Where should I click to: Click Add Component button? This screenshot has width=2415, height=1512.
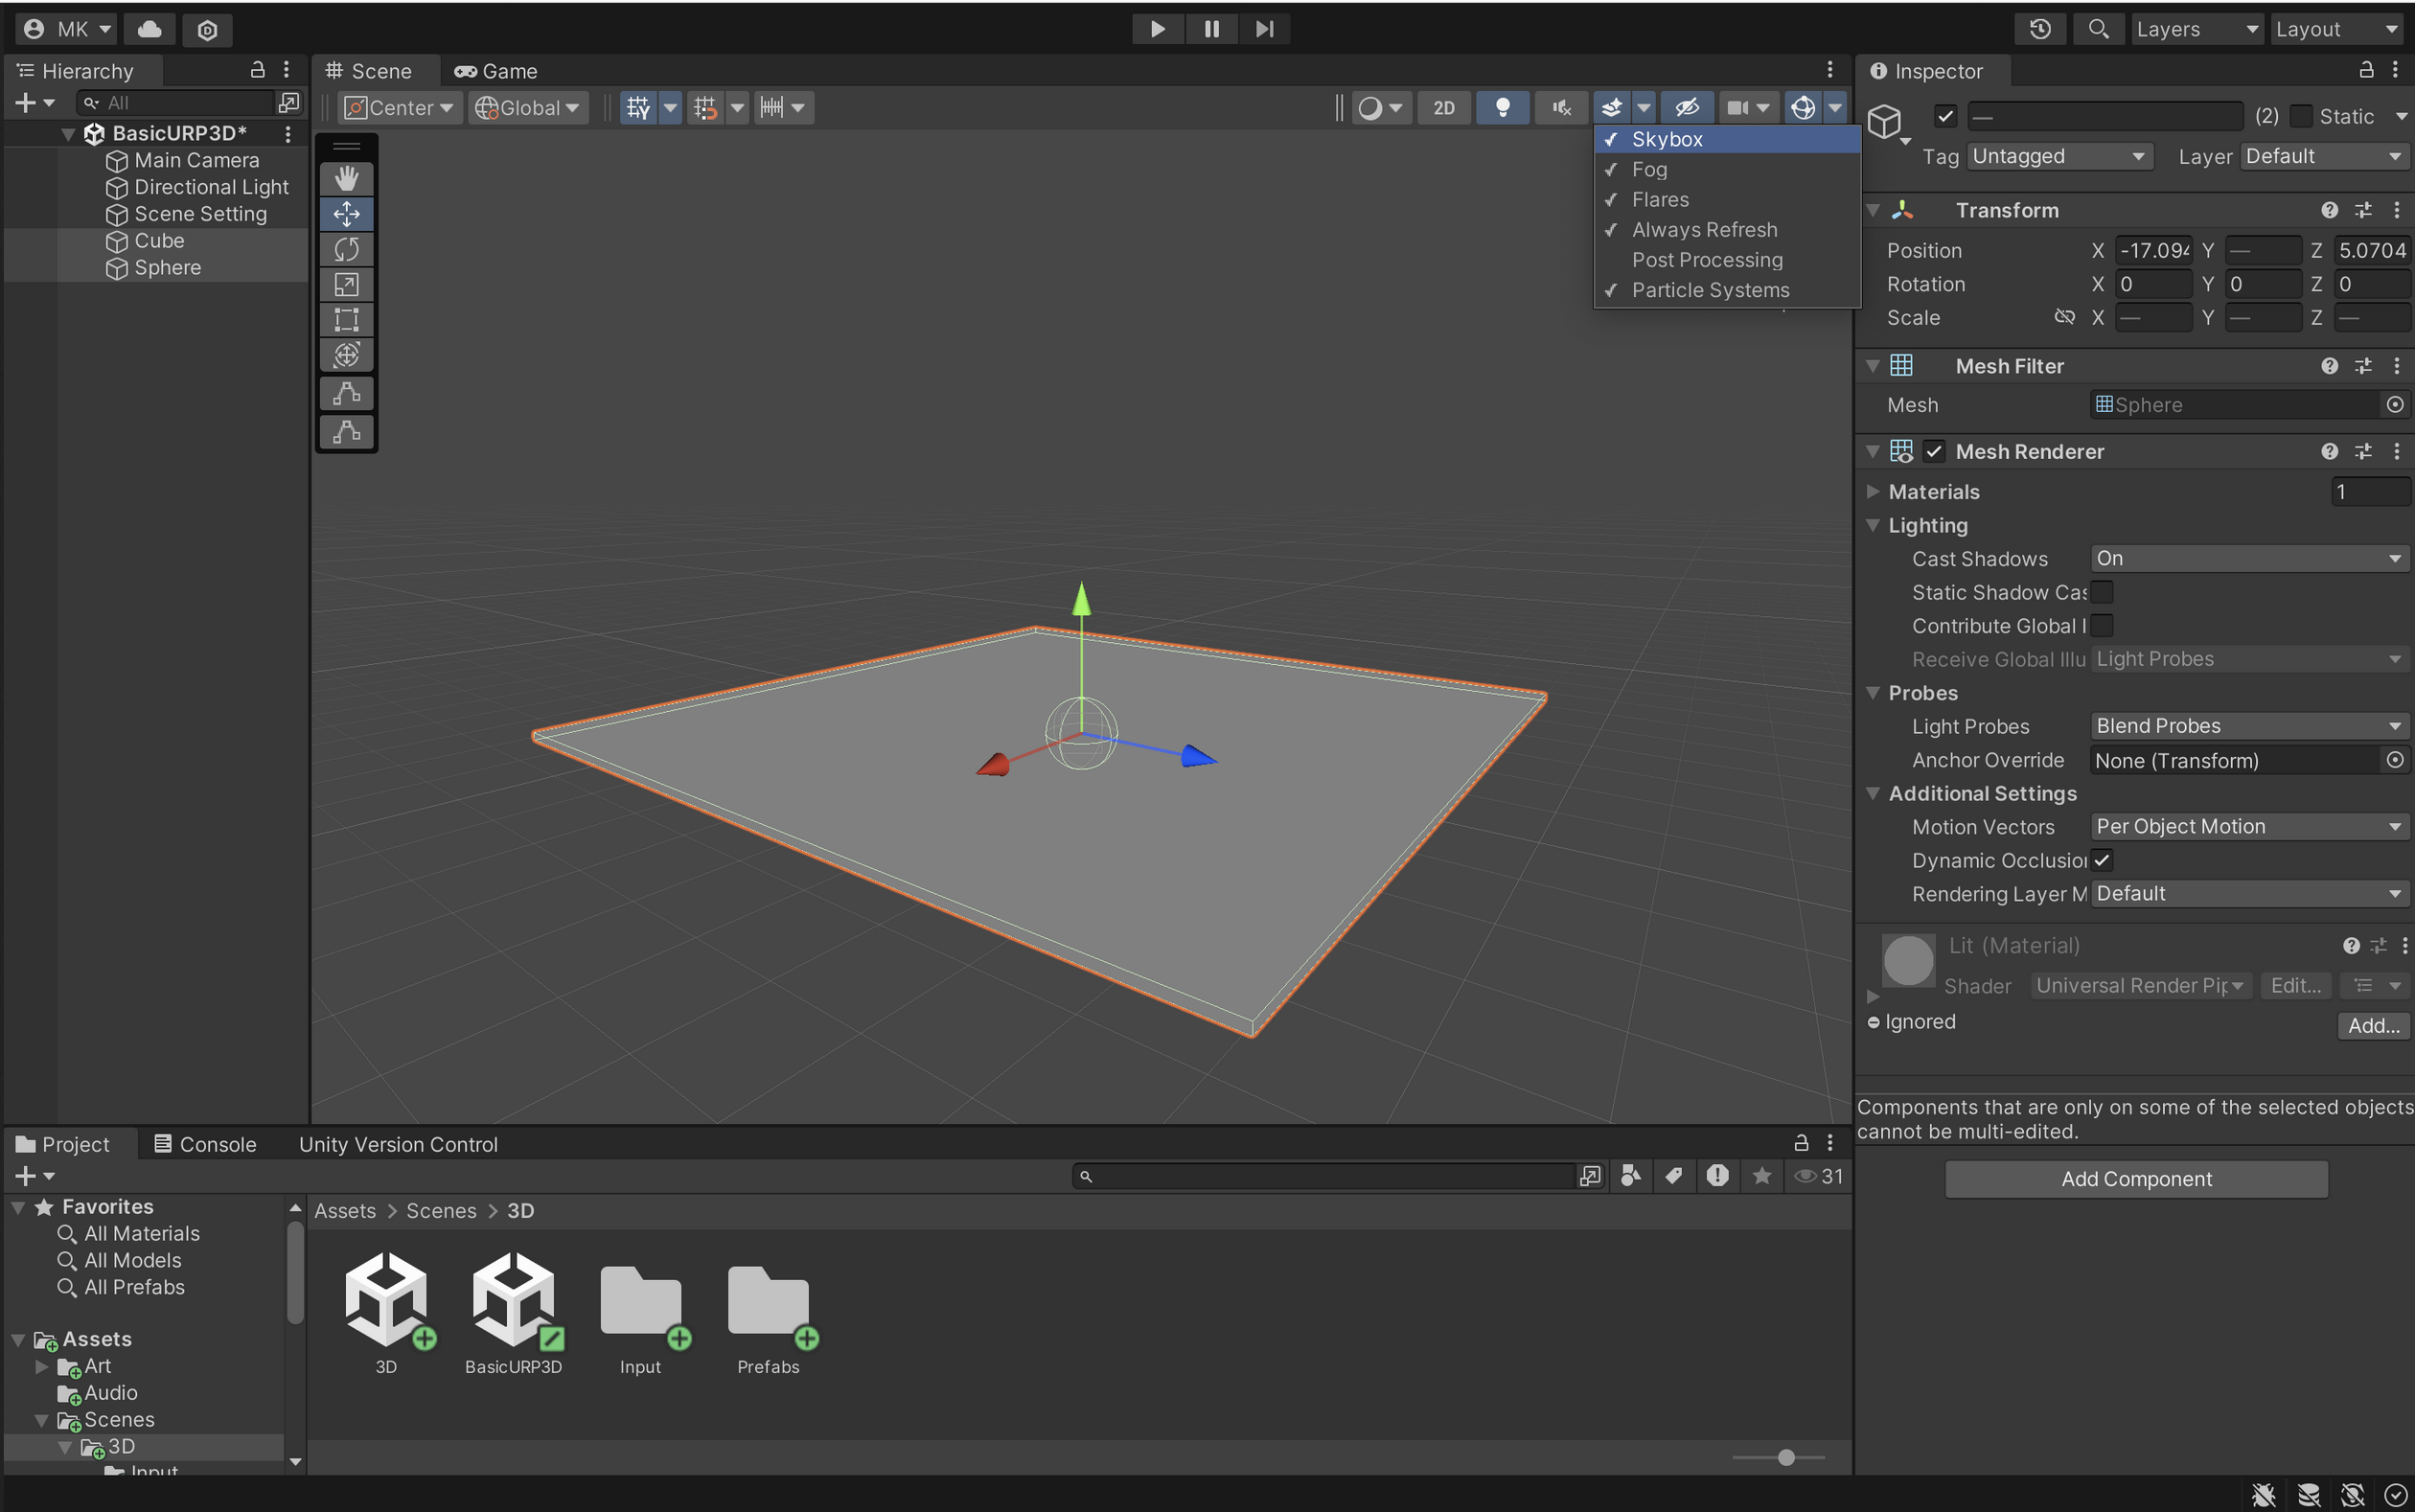point(2136,1180)
